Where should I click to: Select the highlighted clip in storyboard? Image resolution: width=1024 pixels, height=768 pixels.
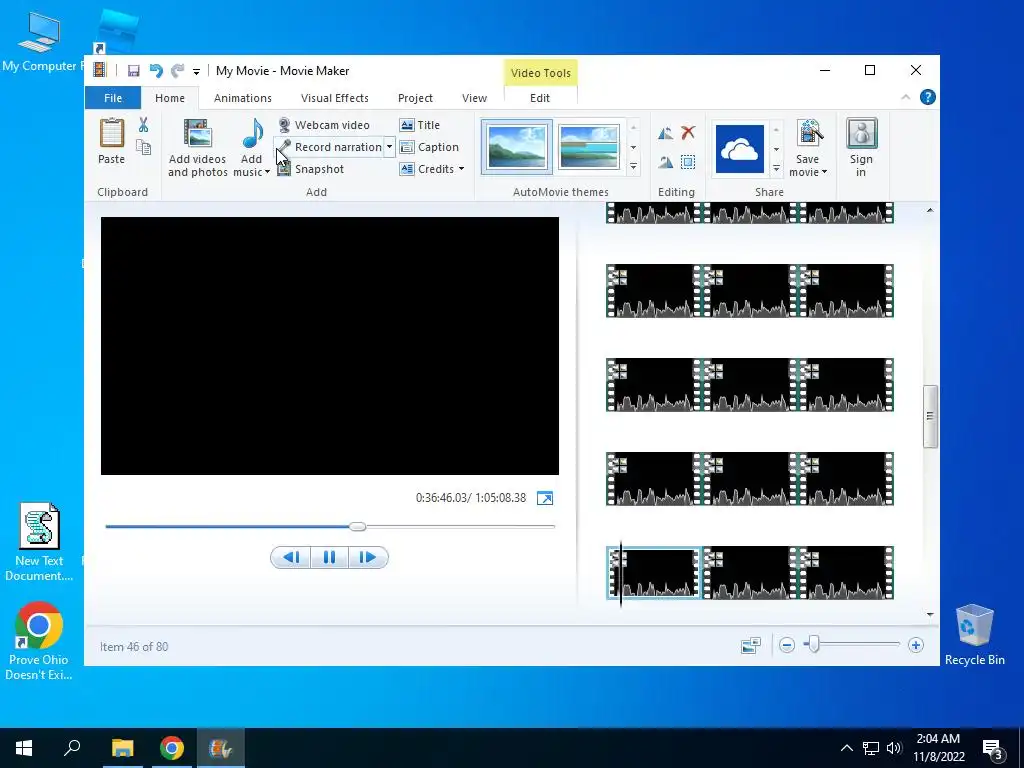tap(654, 573)
